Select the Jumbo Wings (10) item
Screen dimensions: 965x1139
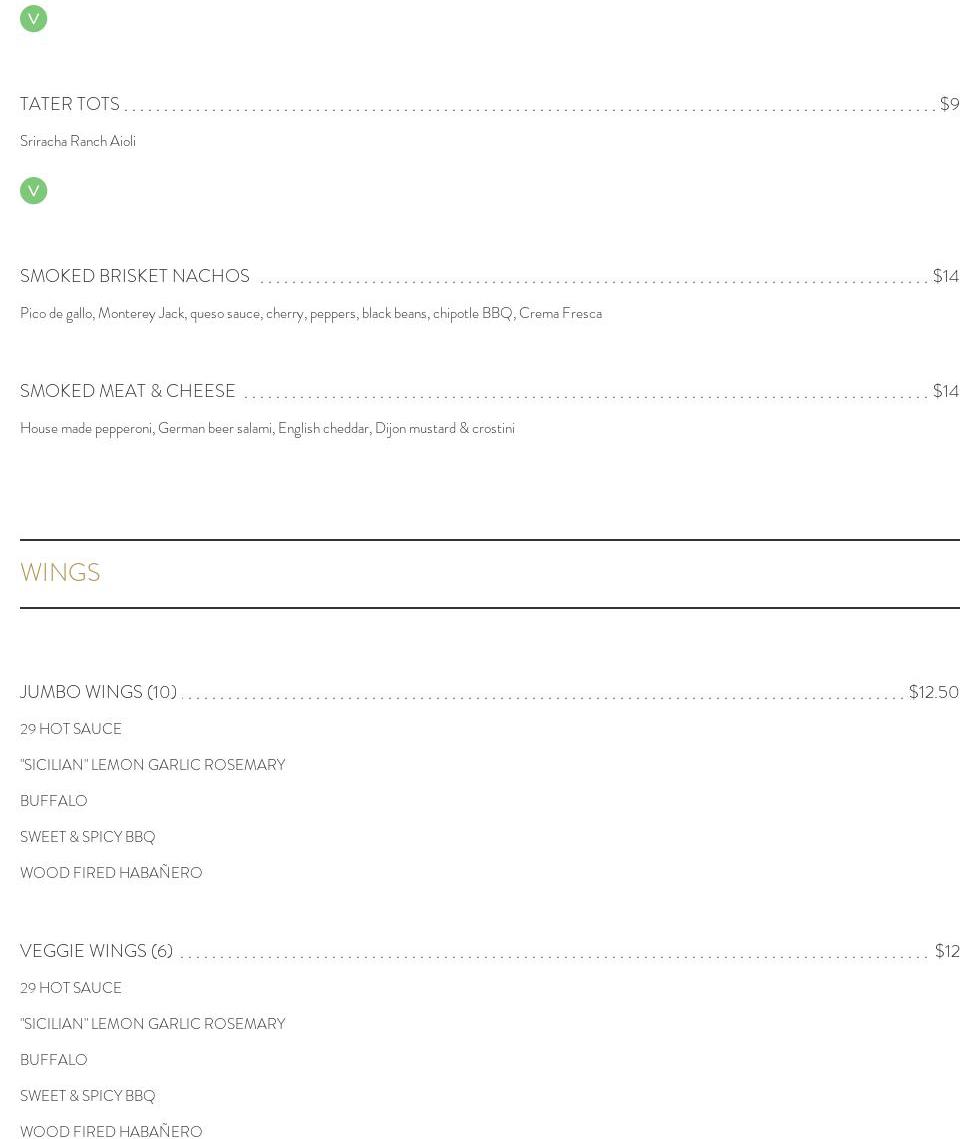(98, 692)
